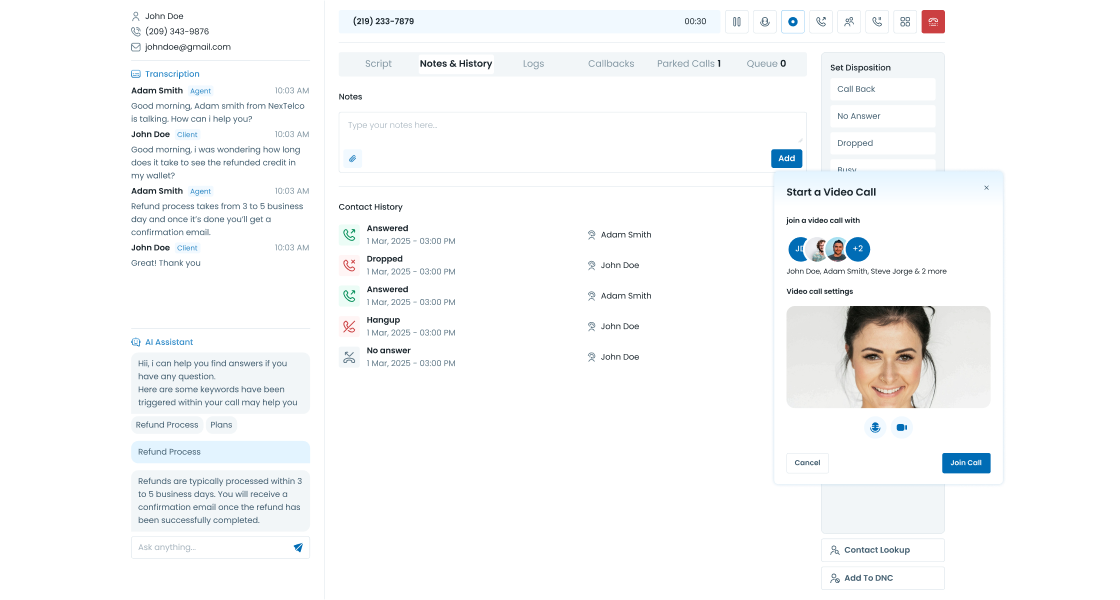
Task: Click the park call icon
Action: coord(877,21)
